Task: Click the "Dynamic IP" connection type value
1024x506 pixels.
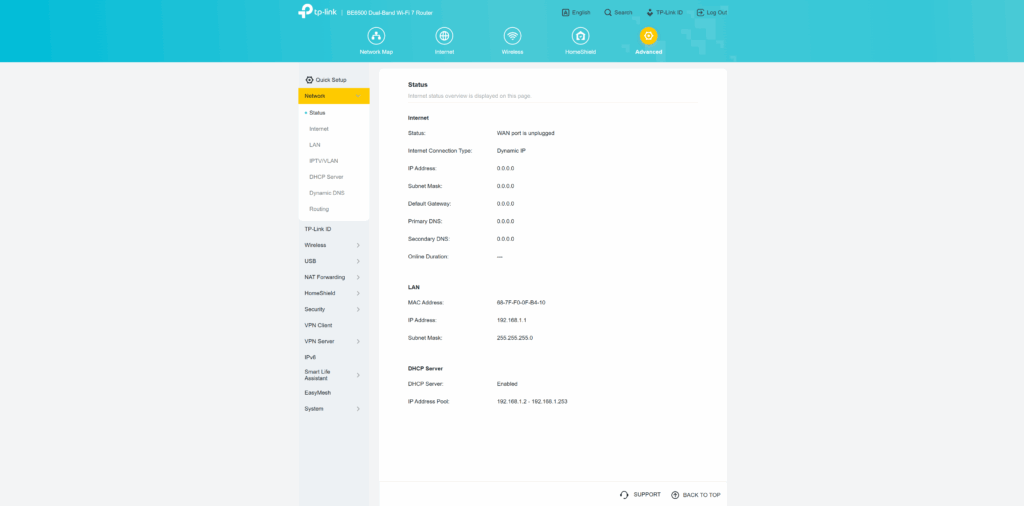Action: (x=511, y=151)
